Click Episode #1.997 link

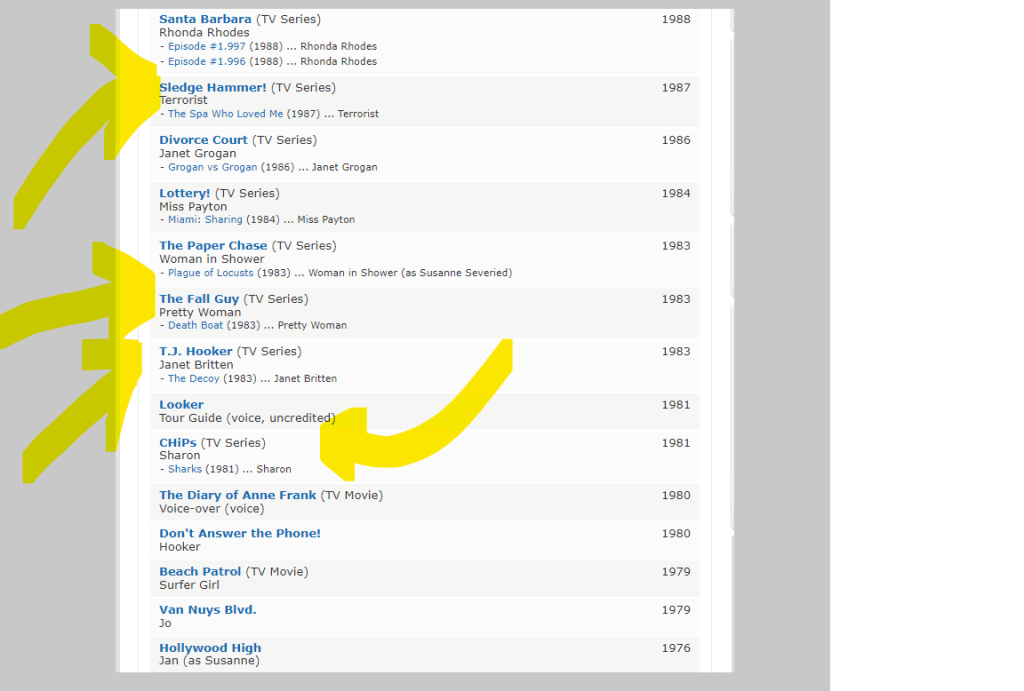(206, 47)
